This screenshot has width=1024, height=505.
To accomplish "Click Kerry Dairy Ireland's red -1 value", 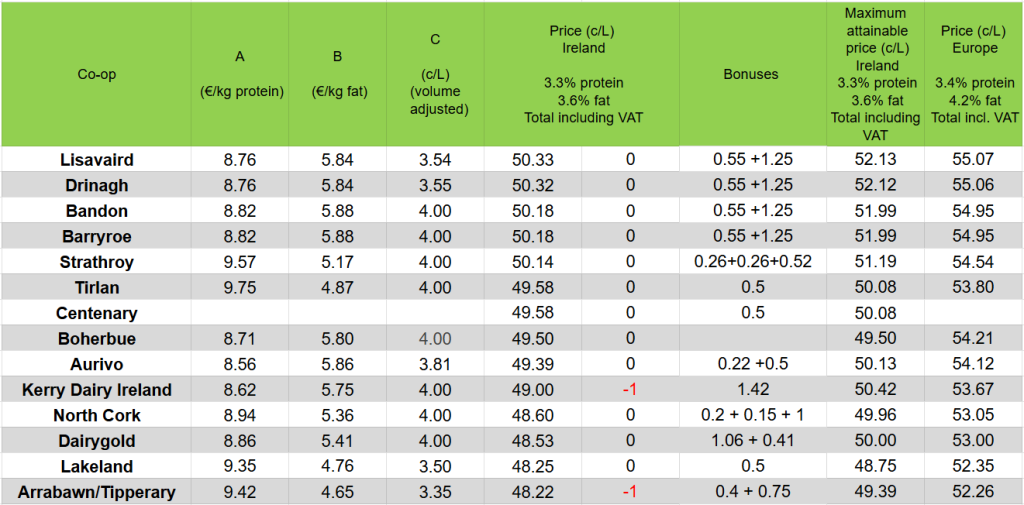I will [630, 390].
